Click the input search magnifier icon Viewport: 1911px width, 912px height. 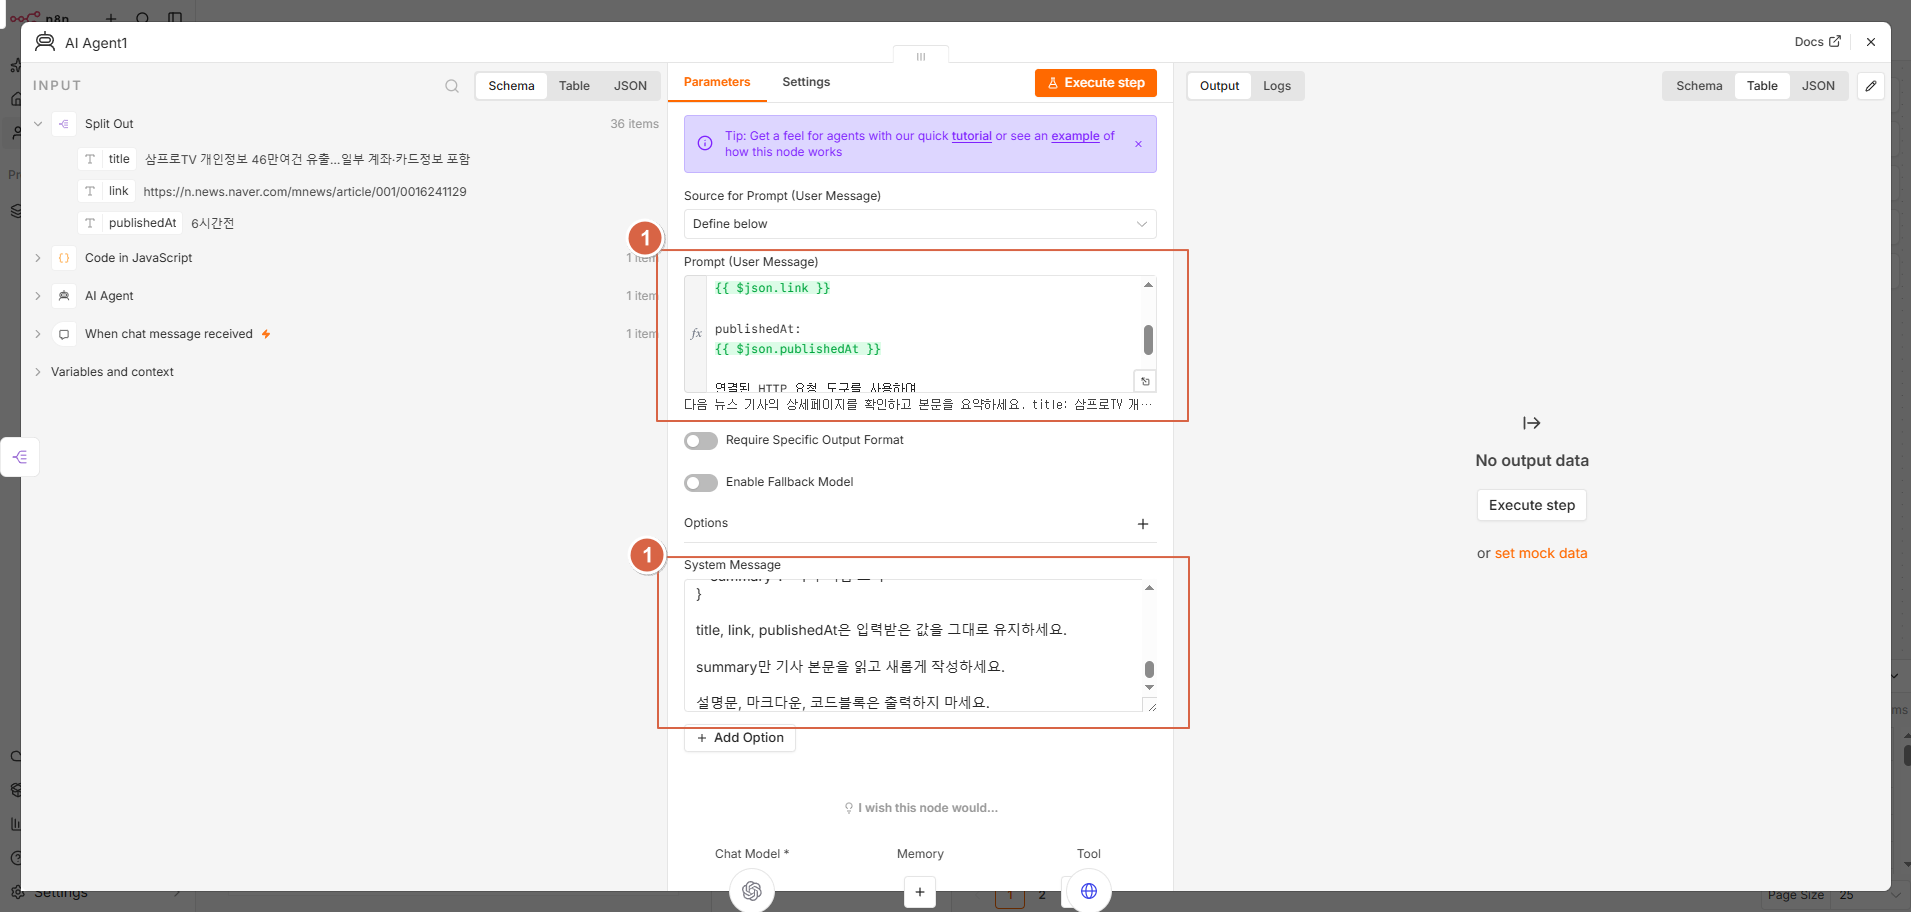452,86
